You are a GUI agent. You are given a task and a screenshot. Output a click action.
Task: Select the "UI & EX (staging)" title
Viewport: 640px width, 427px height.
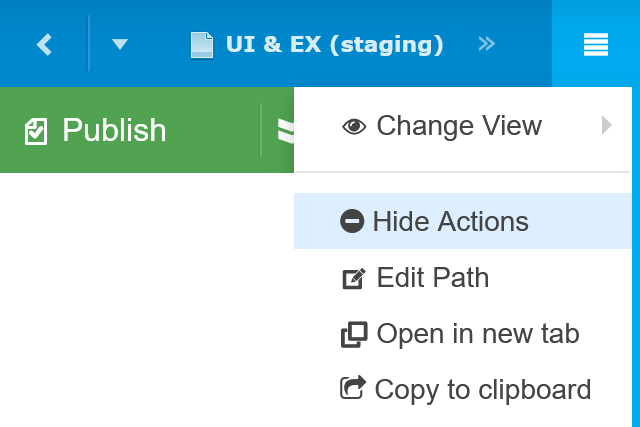coord(334,45)
